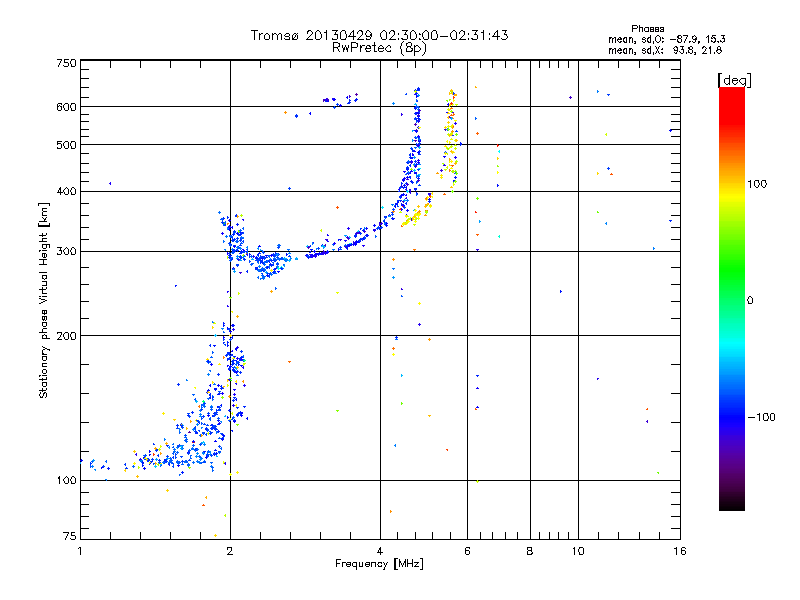Screen dimensions: 800x600
Task: Click the 'mean, sd,O: -87.9, 15.3' line
Action: pos(666,39)
